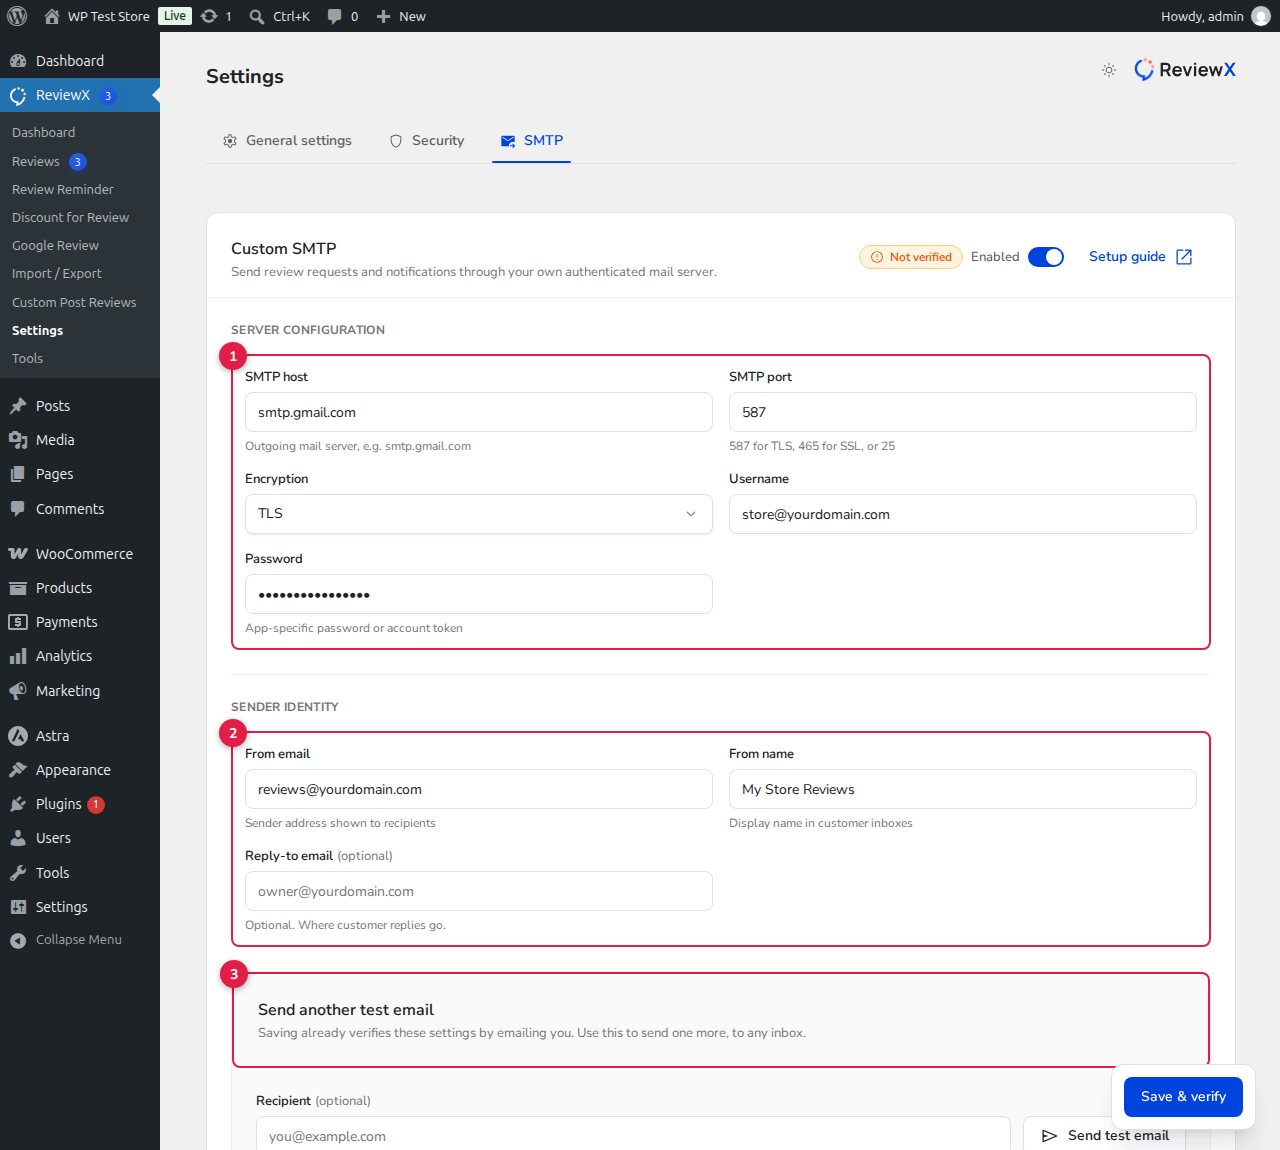Open Import / Export submenu item
Image resolution: width=1280 pixels, height=1150 pixels.
[x=56, y=273]
